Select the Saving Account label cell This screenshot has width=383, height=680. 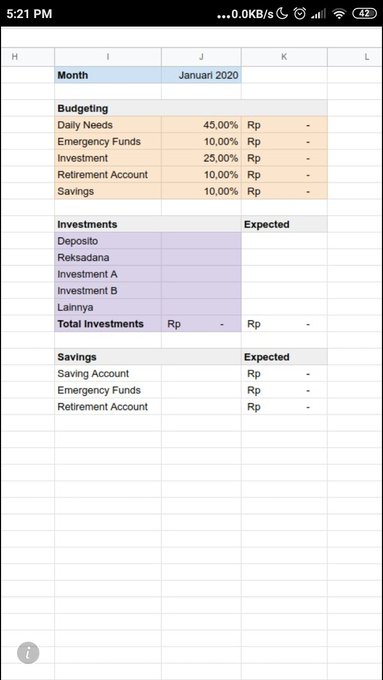[108, 374]
